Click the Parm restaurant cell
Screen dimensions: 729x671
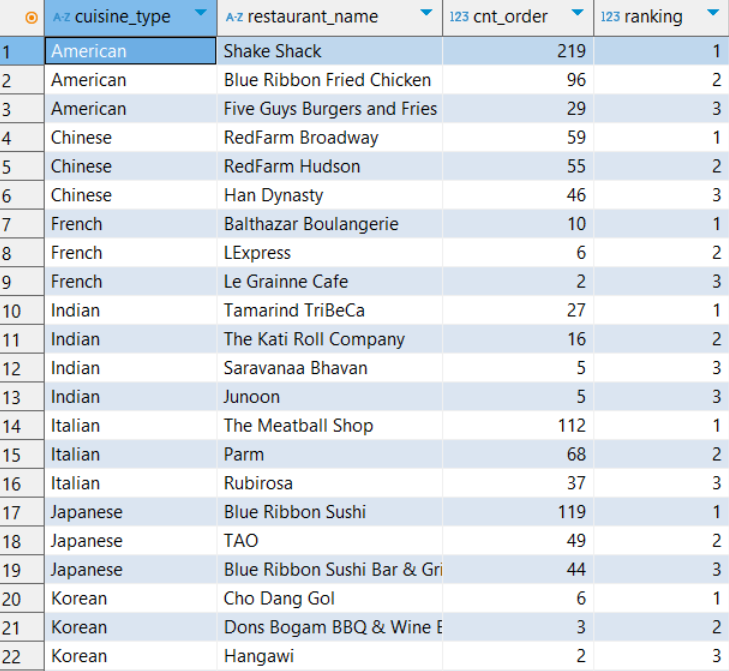coord(330,455)
